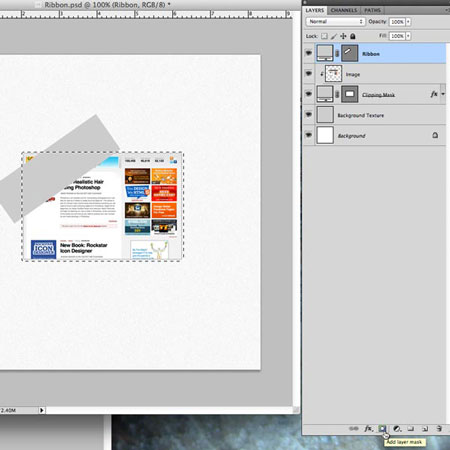
Task: Switch to the Channels tab
Action: 344,10
